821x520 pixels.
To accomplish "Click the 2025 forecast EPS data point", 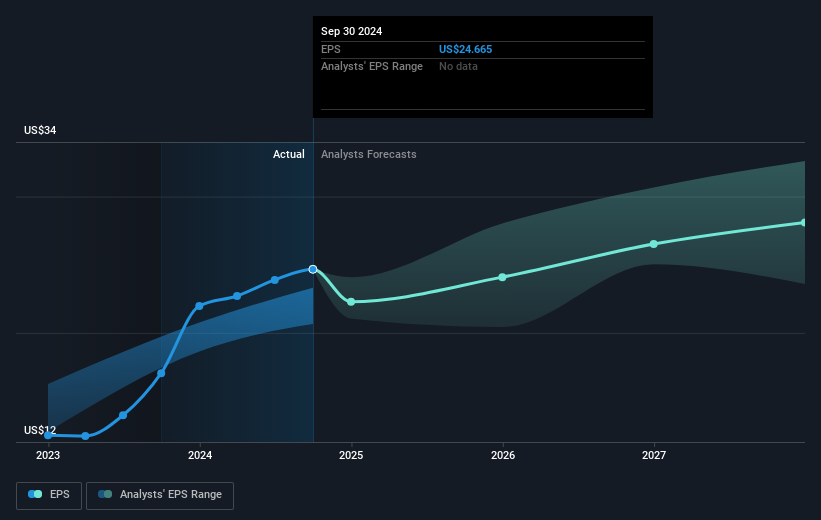I will pos(351,302).
